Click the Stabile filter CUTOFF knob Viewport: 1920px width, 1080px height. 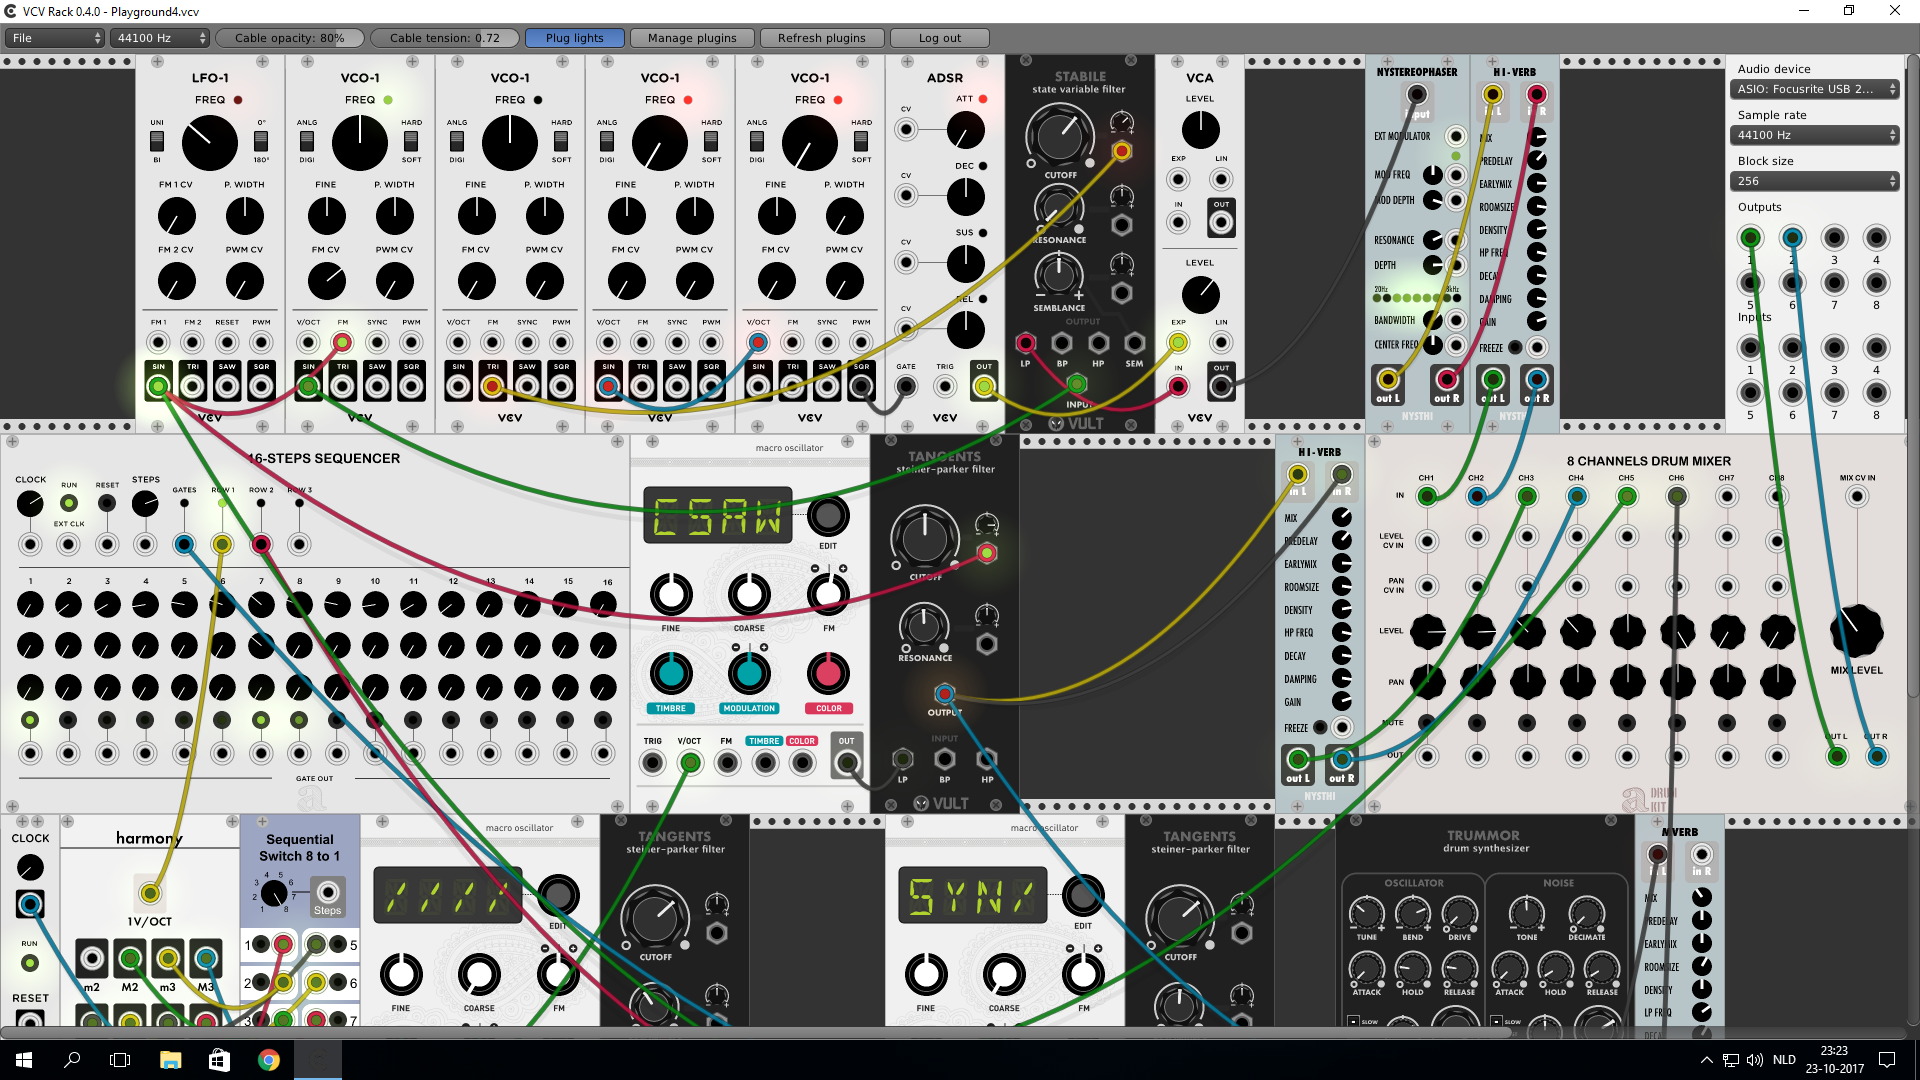tap(1060, 136)
